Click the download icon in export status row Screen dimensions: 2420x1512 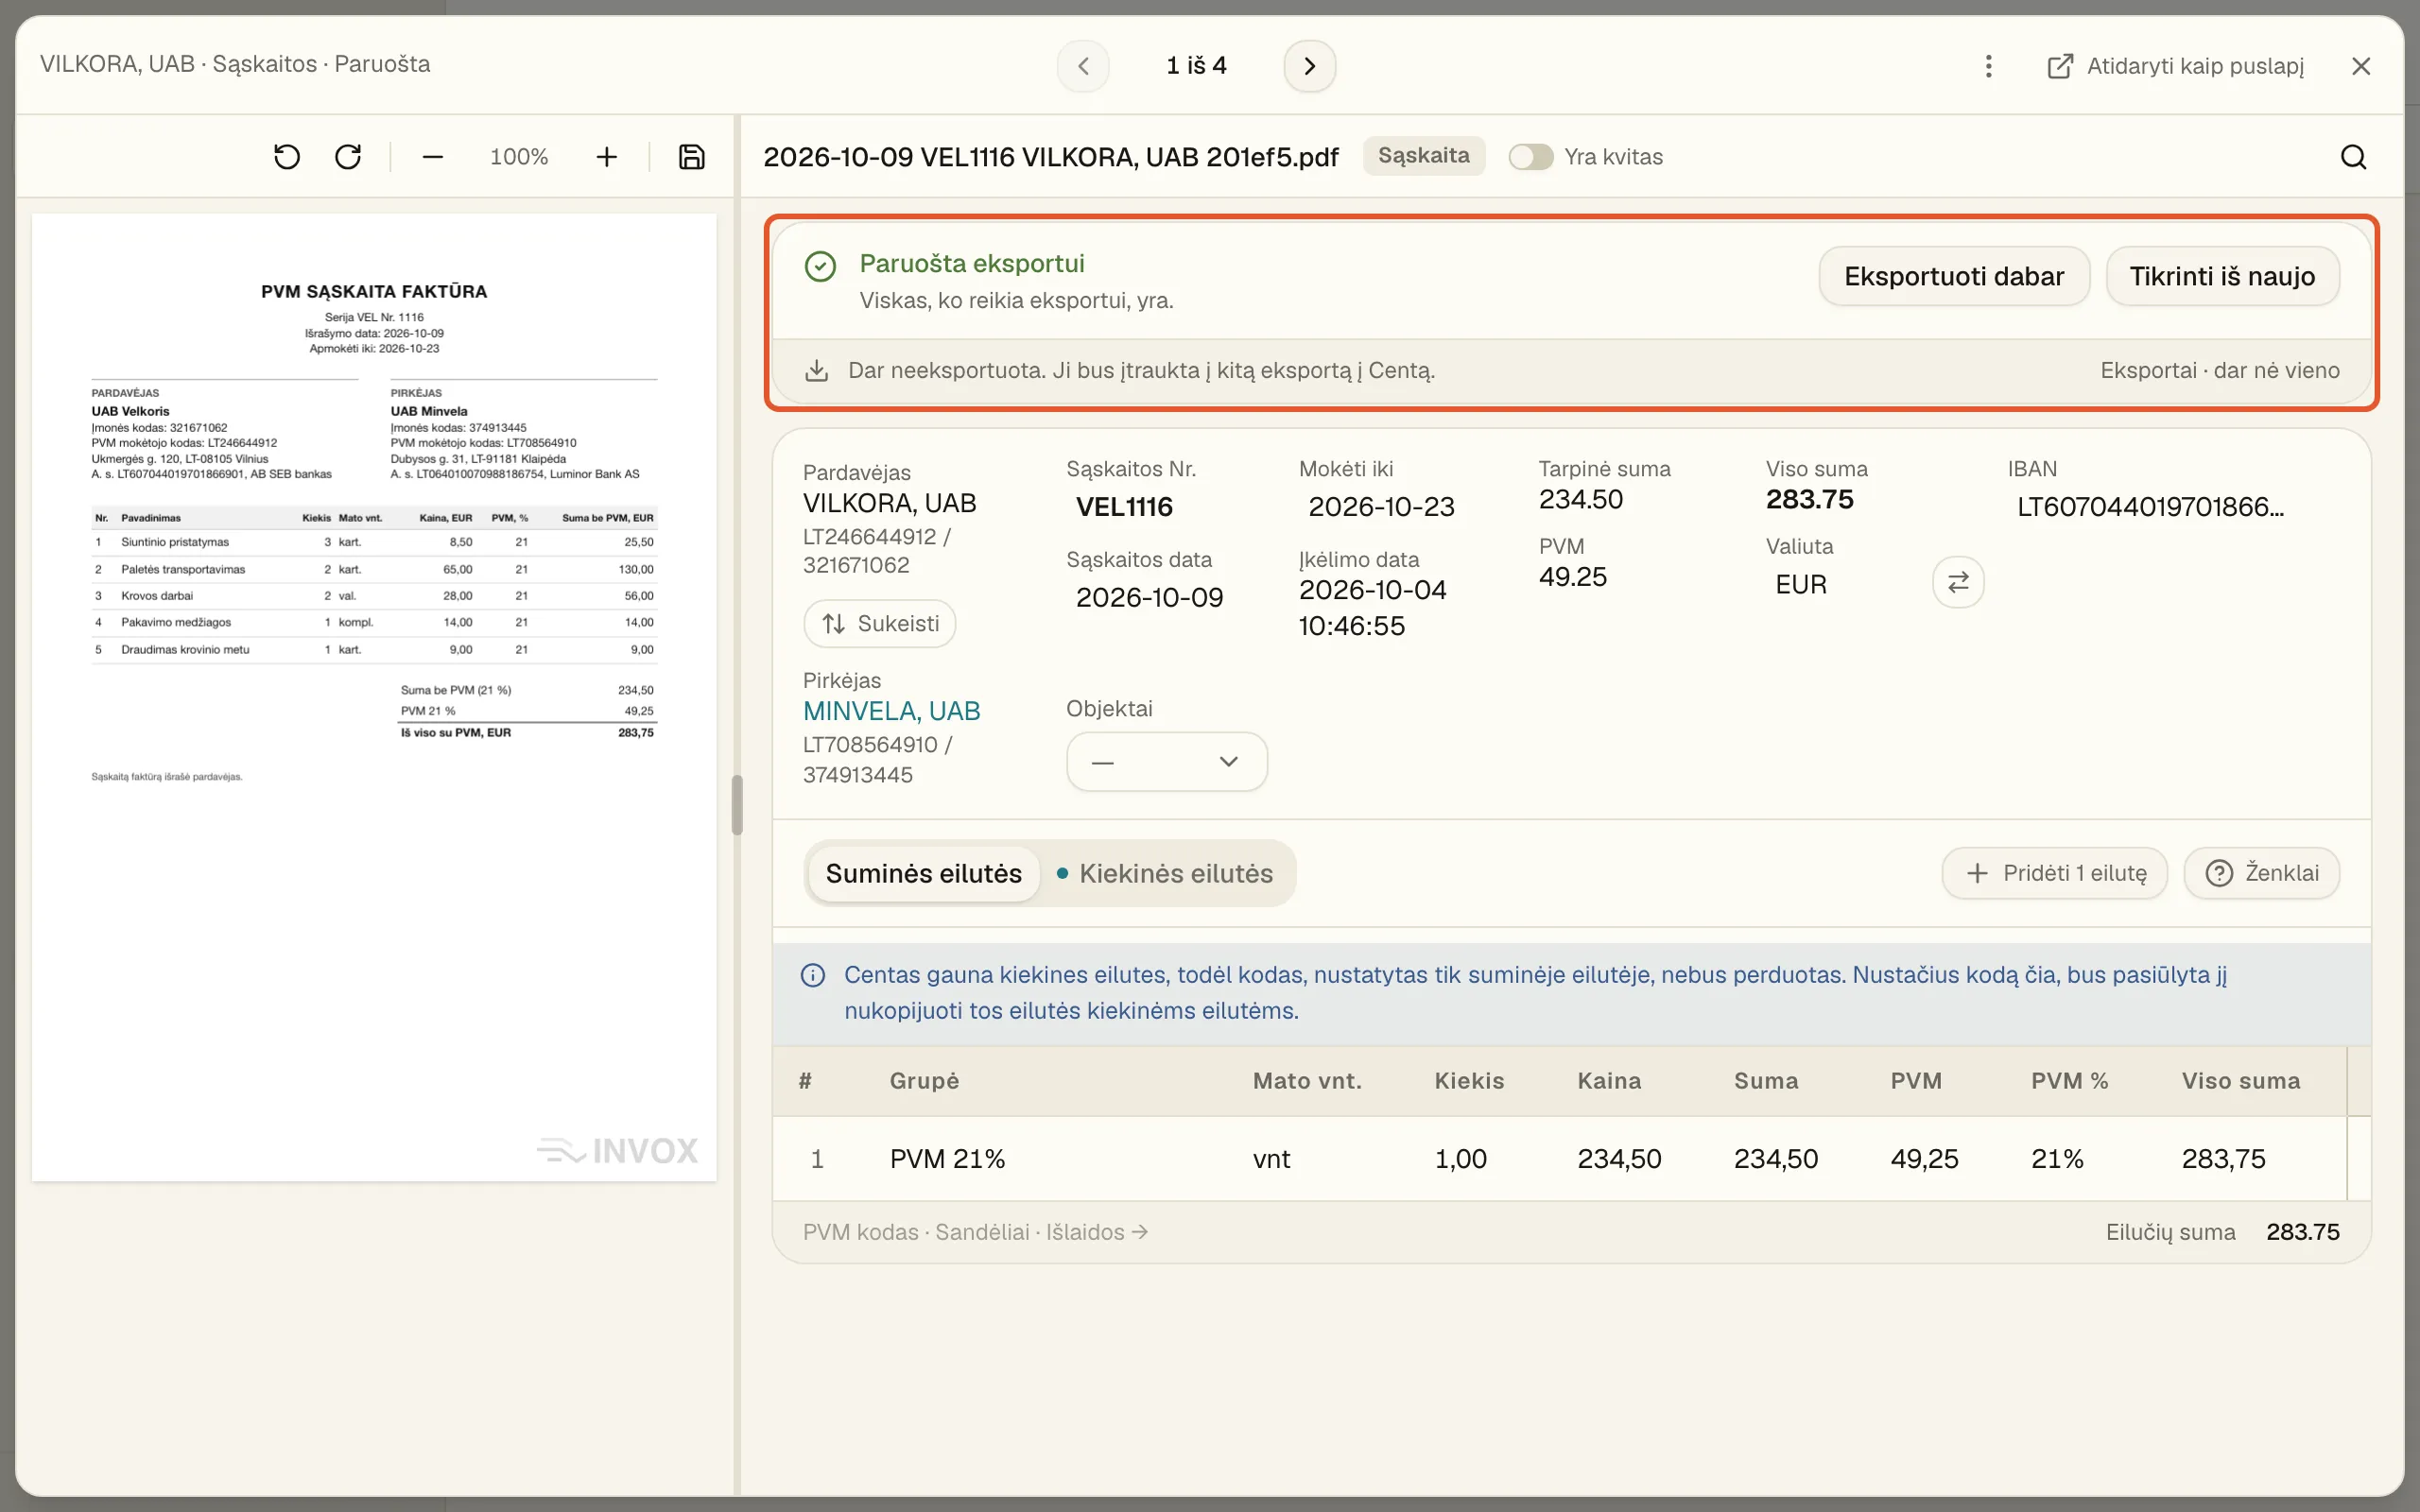tap(817, 371)
